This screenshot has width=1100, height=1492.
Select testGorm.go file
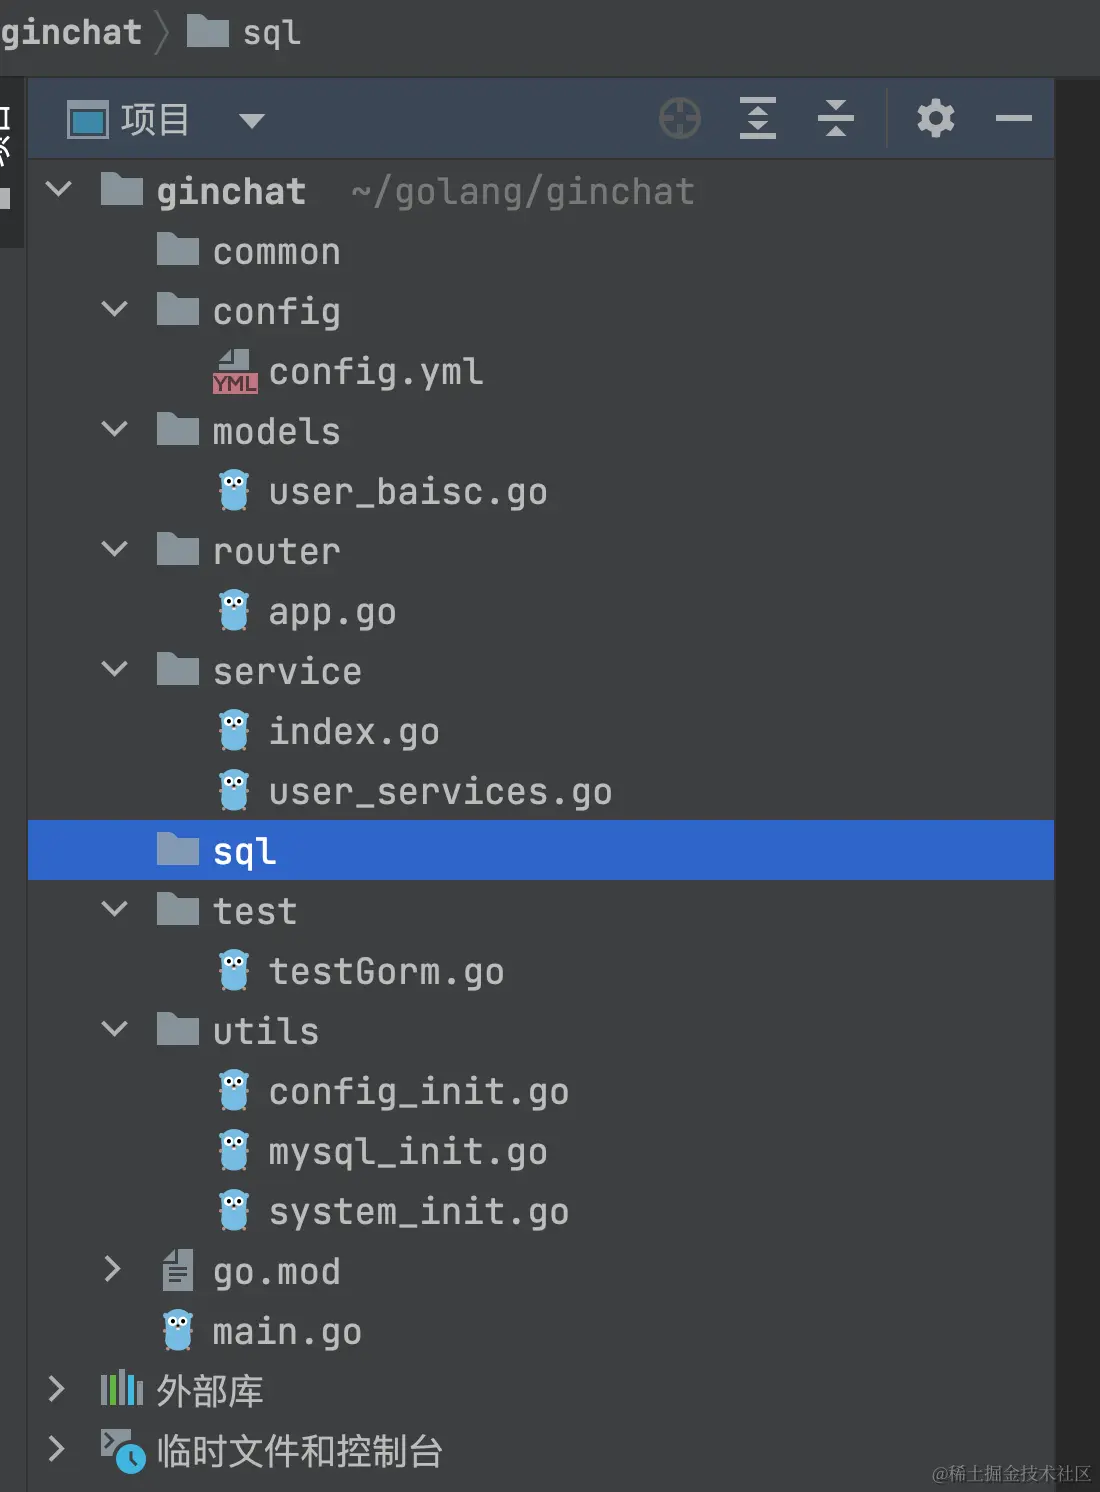click(x=385, y=971)
